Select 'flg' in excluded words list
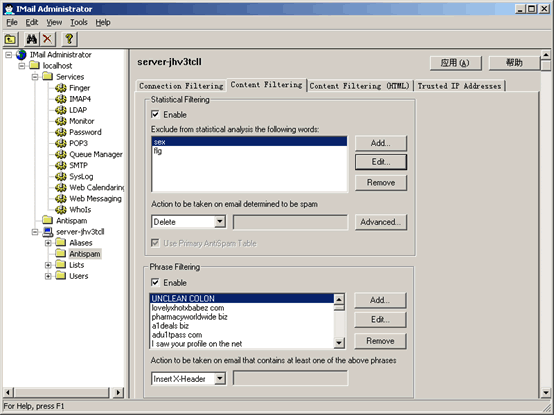The image size is (555, 416). pyautogui.click(x=249, y=151)
